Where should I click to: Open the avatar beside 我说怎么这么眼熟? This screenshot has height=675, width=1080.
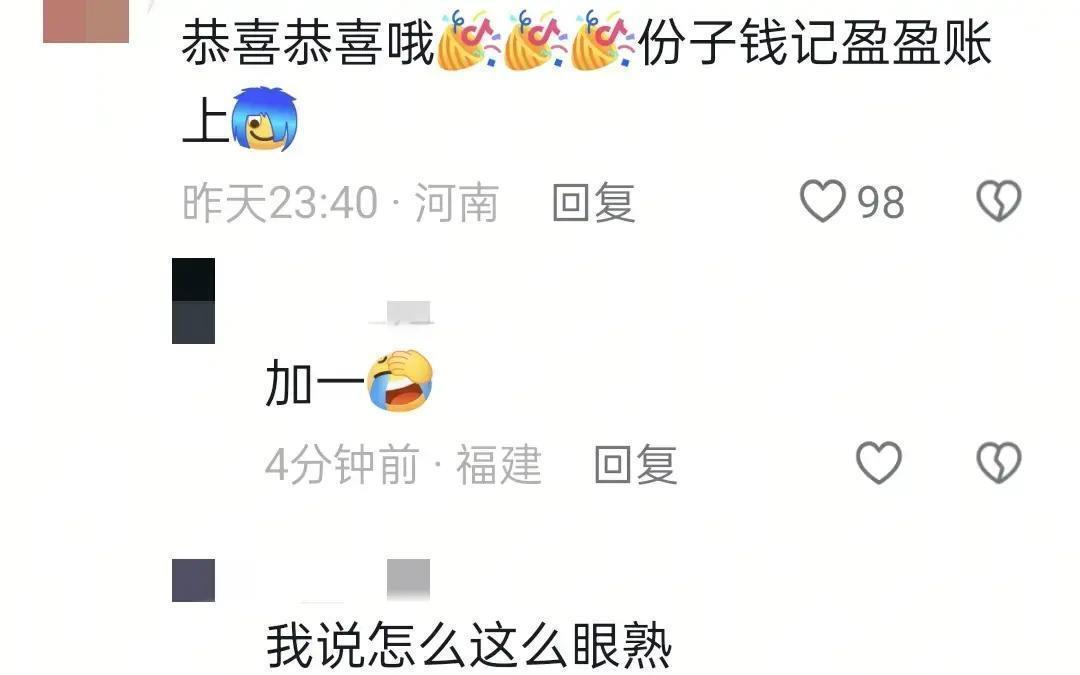pos(194,580)
